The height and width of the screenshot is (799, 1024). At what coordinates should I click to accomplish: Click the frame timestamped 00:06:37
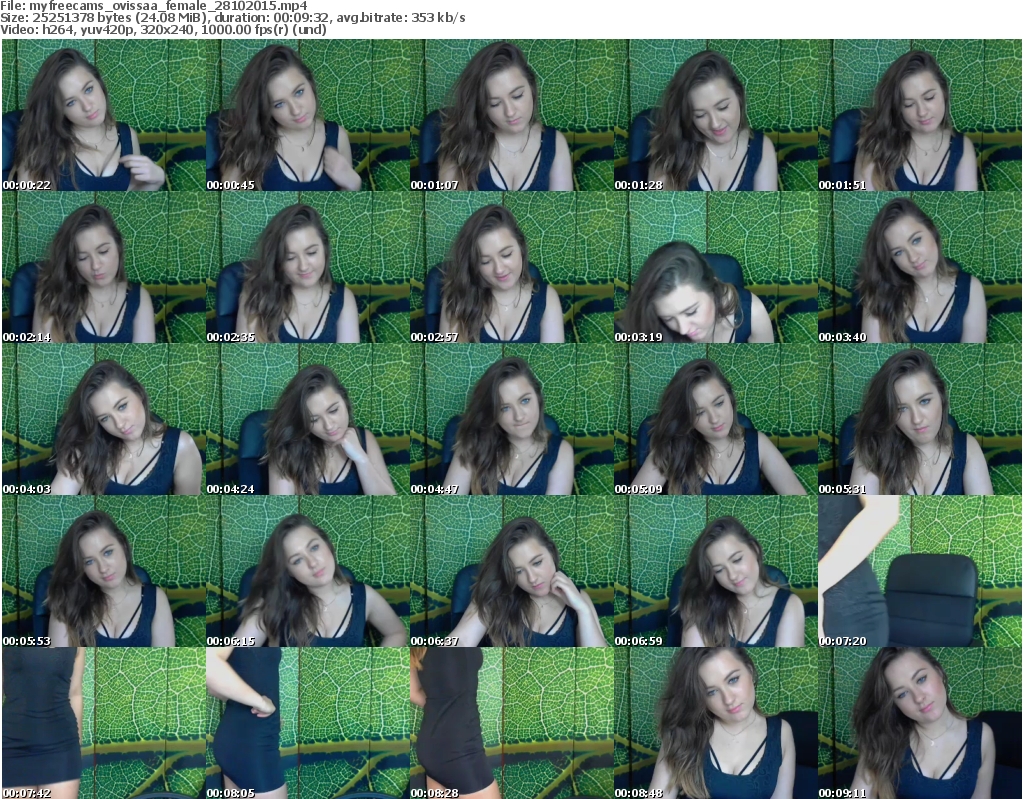point(512,571)
